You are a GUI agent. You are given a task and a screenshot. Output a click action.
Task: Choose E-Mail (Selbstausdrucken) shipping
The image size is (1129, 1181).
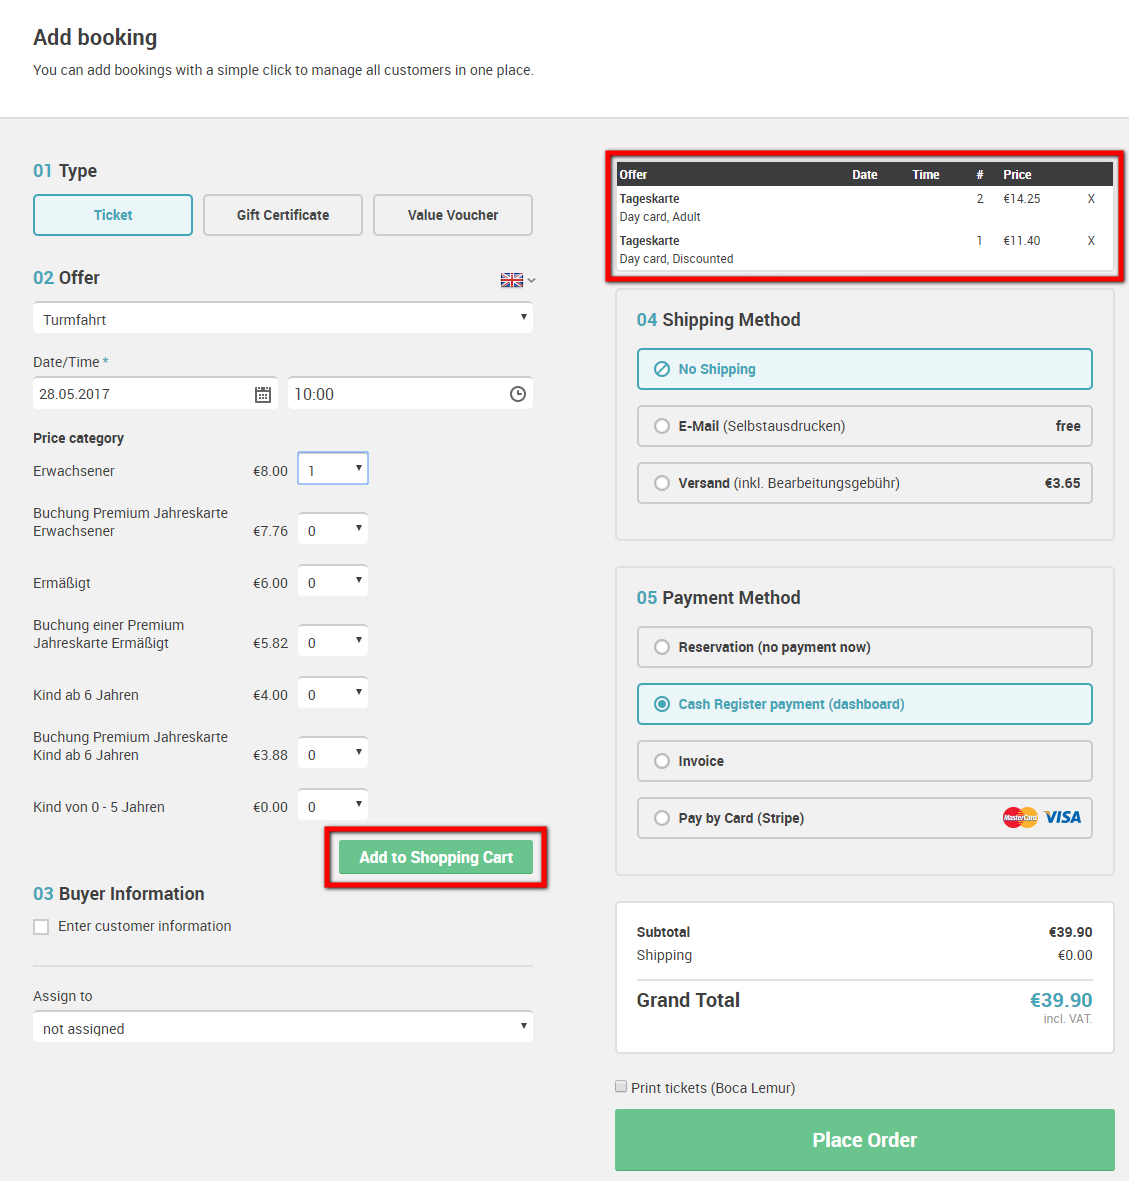865,426
